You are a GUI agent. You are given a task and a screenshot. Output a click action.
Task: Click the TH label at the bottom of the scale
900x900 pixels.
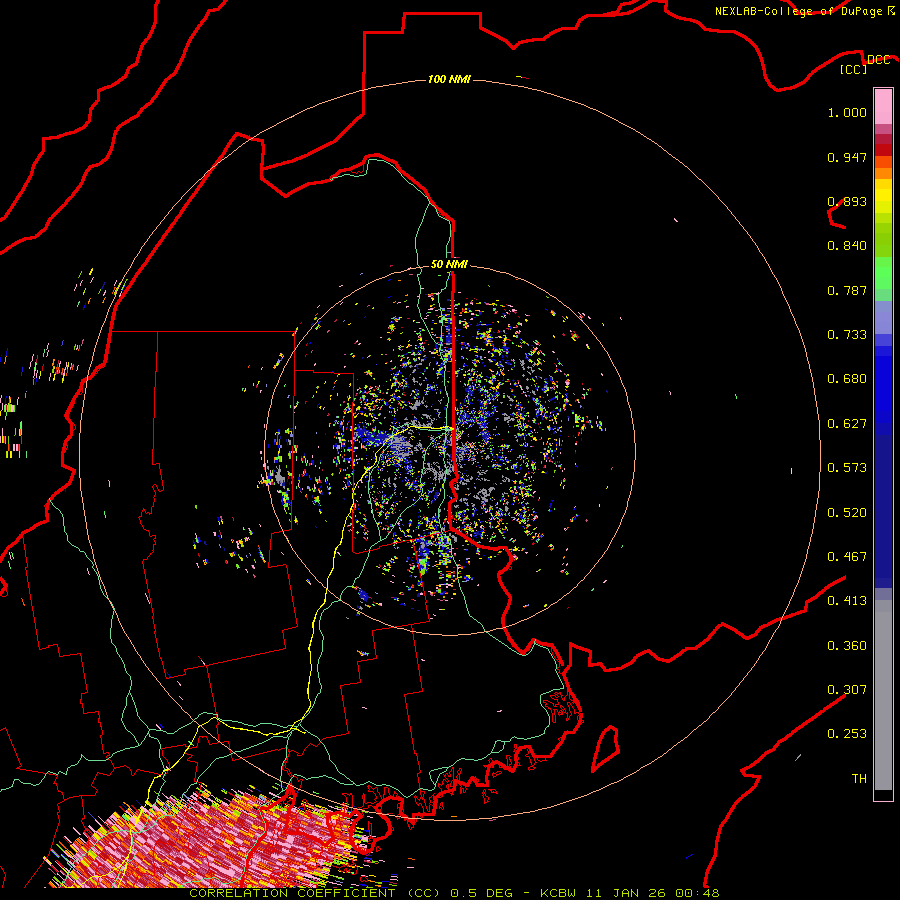click(859, 779)
